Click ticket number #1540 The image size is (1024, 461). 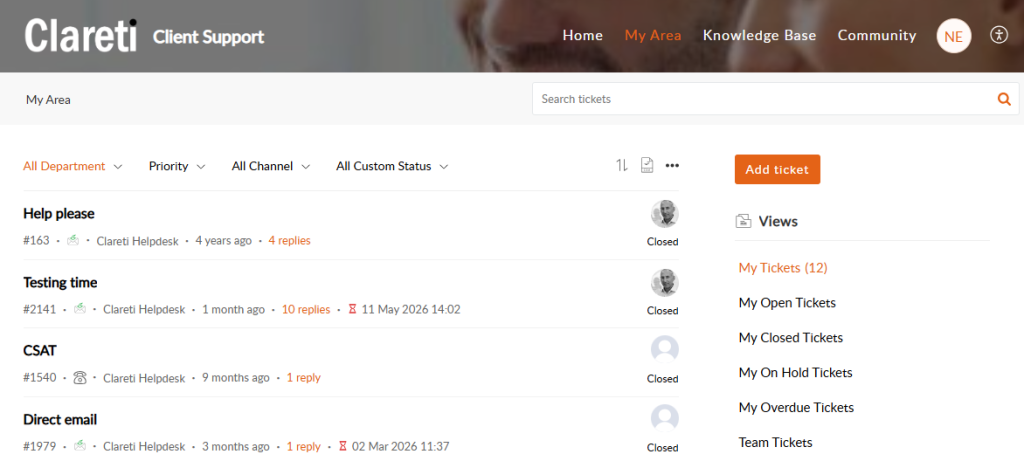pyautogui.click(x=39, y=377)
